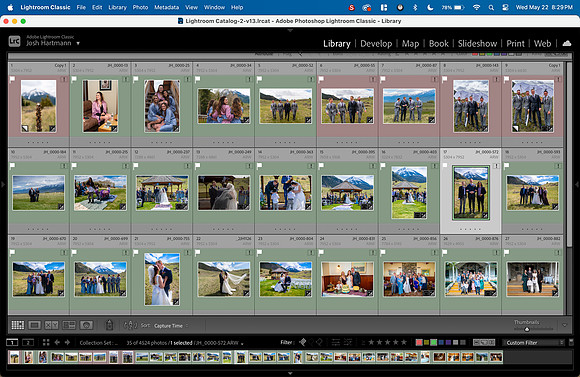Switch to Grid view in the toolbar
580x377 pixels.
17,325
